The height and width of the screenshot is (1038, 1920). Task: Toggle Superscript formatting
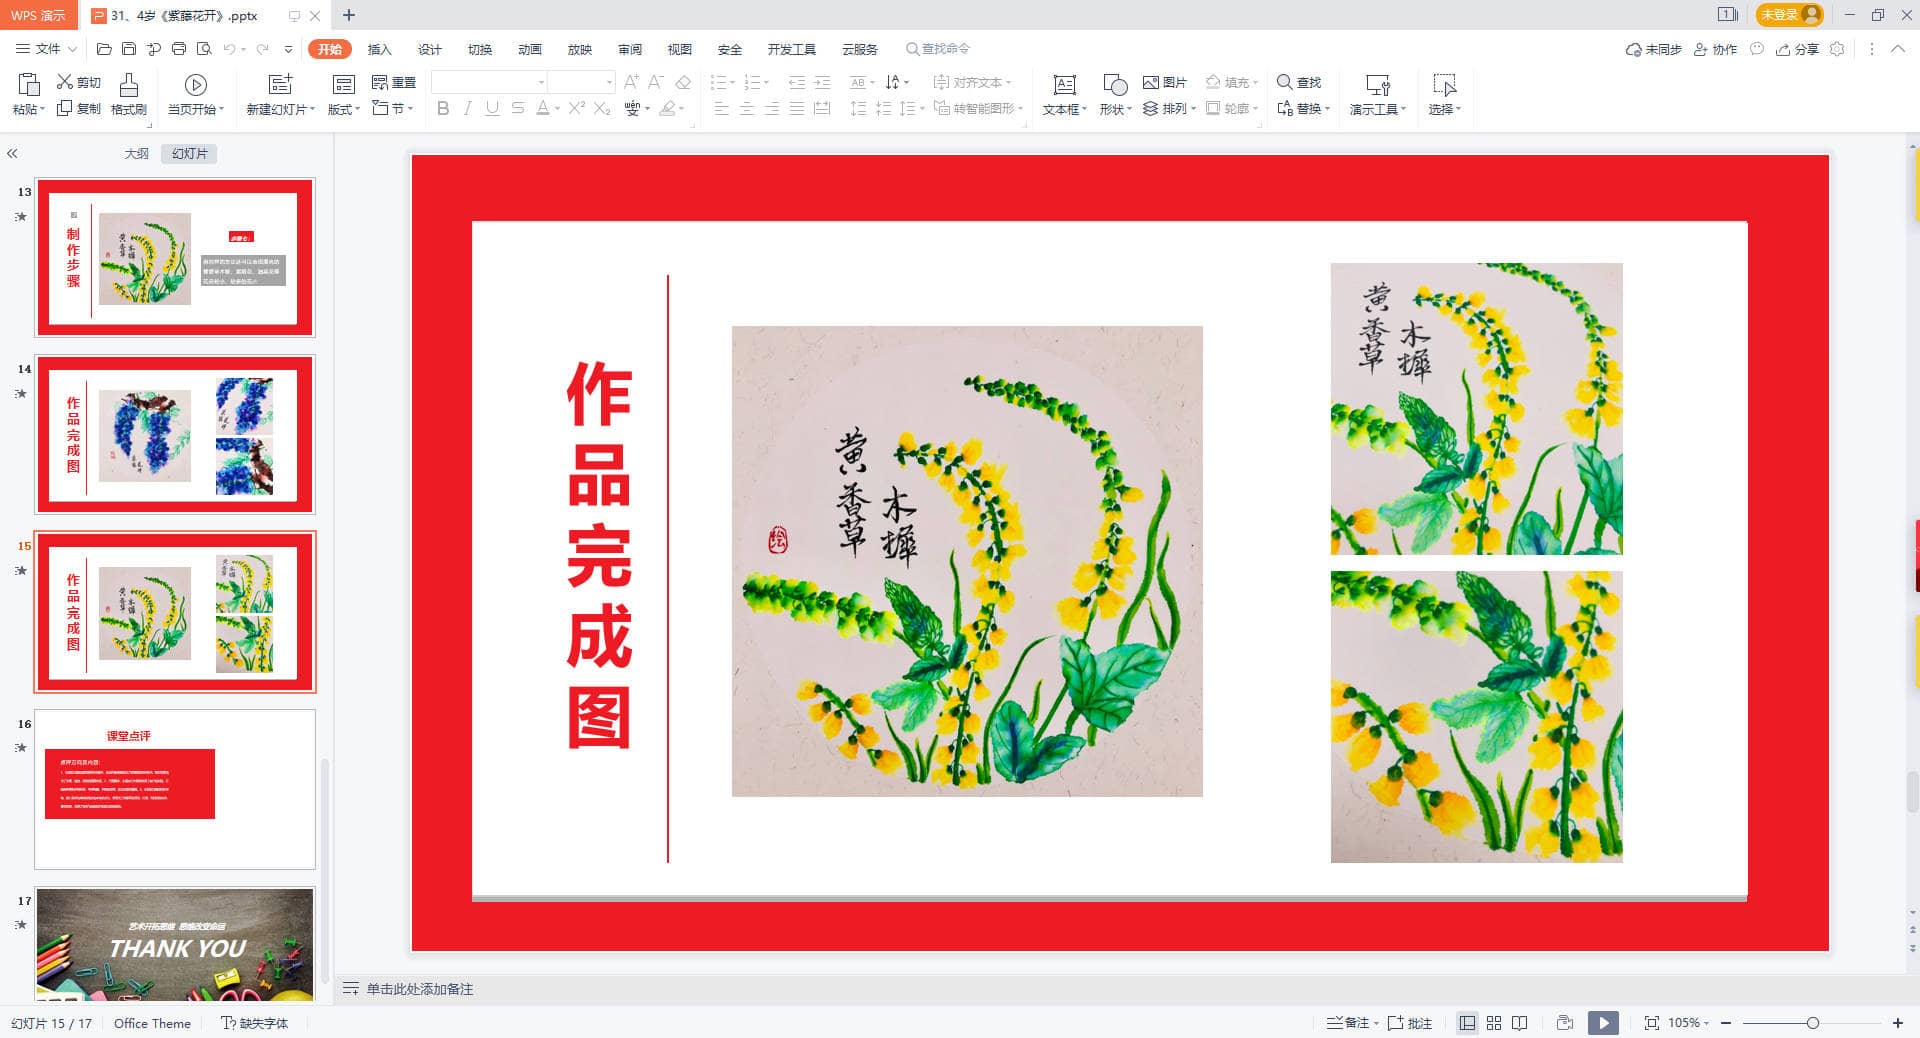click(x=577, y=108)
